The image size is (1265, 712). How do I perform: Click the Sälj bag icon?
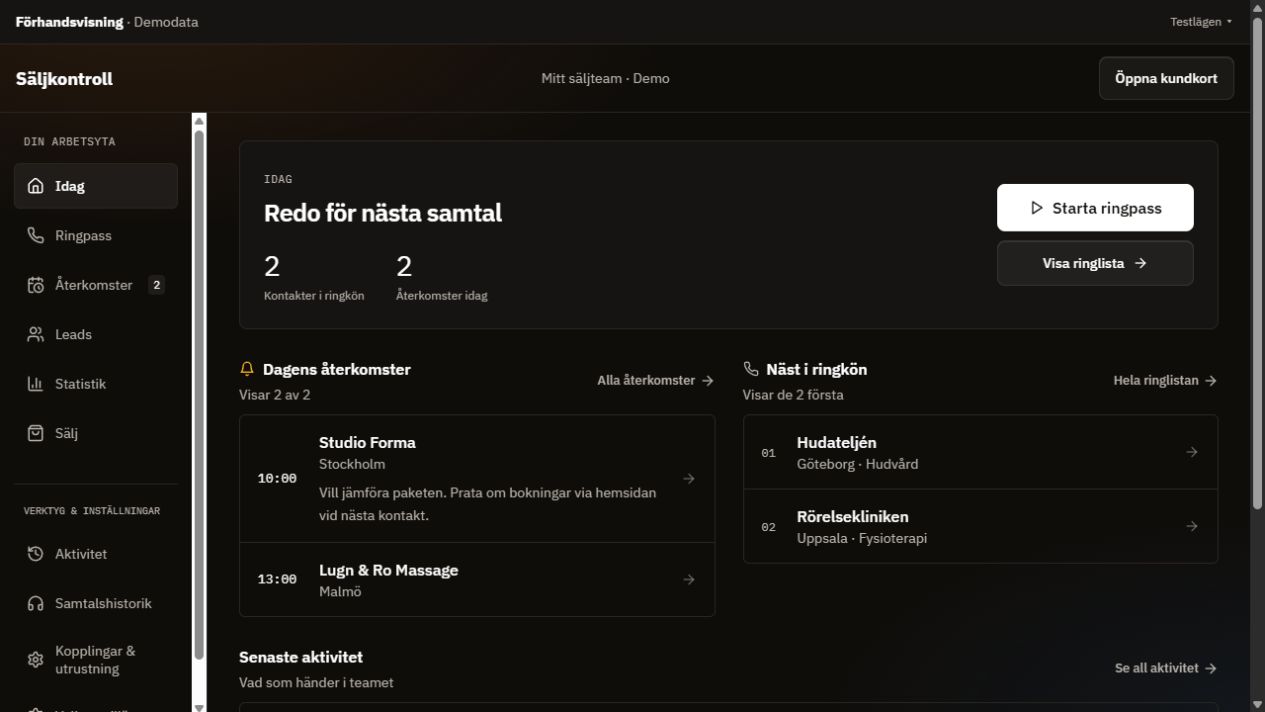[x=36, y=434]
